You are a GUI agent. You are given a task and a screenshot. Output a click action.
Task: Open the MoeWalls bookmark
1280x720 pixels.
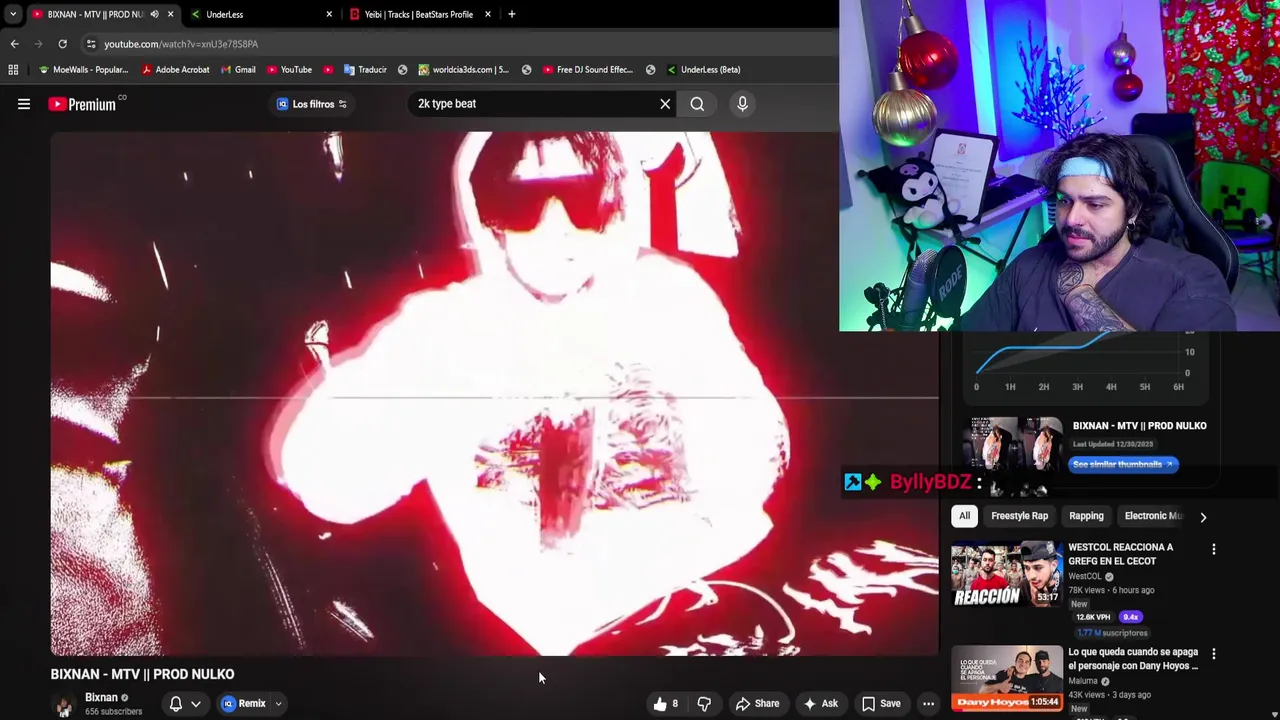(x=82, y=70)
